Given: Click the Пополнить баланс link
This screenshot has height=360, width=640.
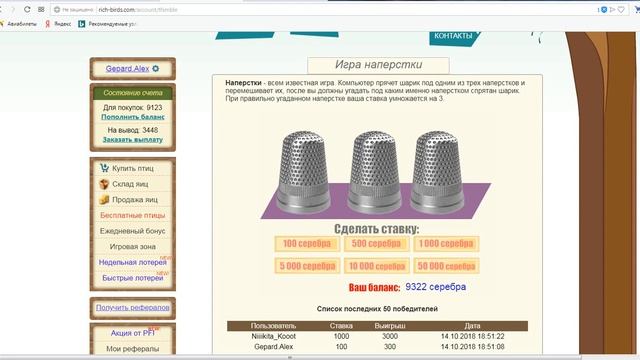Looking at the screenshot, I should pyautogui.click(x=133, y=117).
